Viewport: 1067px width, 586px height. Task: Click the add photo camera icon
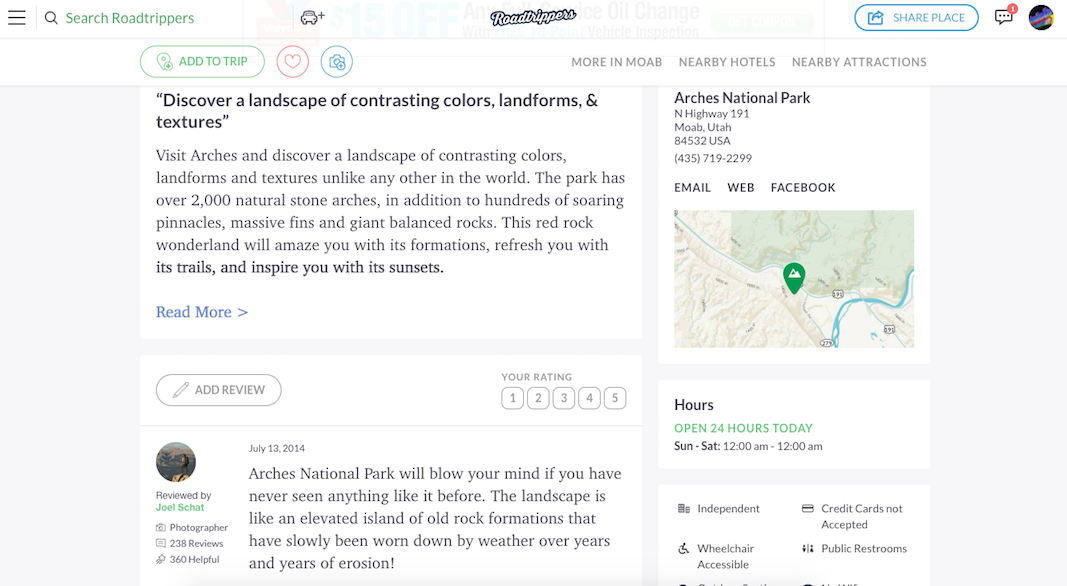pos(337,62)
